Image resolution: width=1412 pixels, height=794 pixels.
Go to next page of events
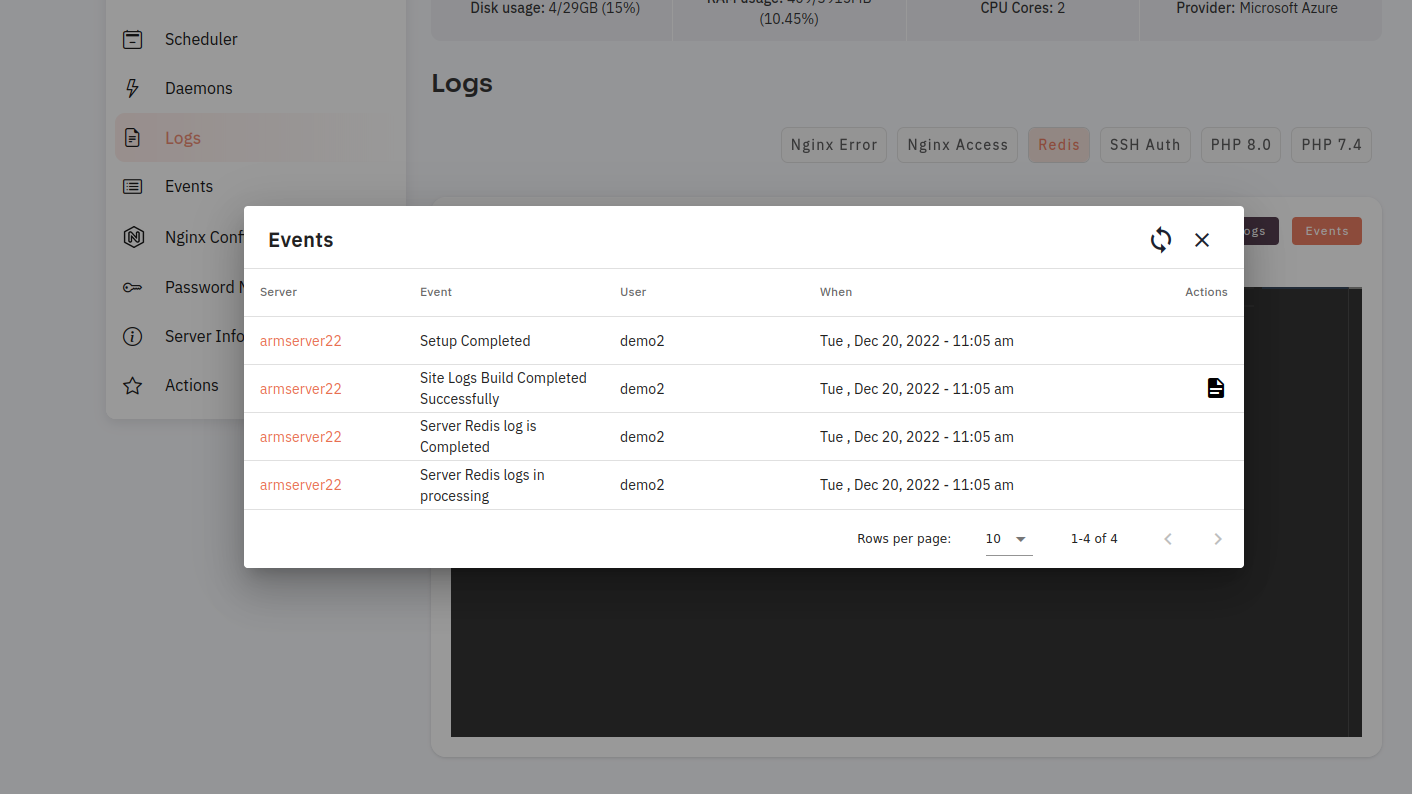[1218, 539]
